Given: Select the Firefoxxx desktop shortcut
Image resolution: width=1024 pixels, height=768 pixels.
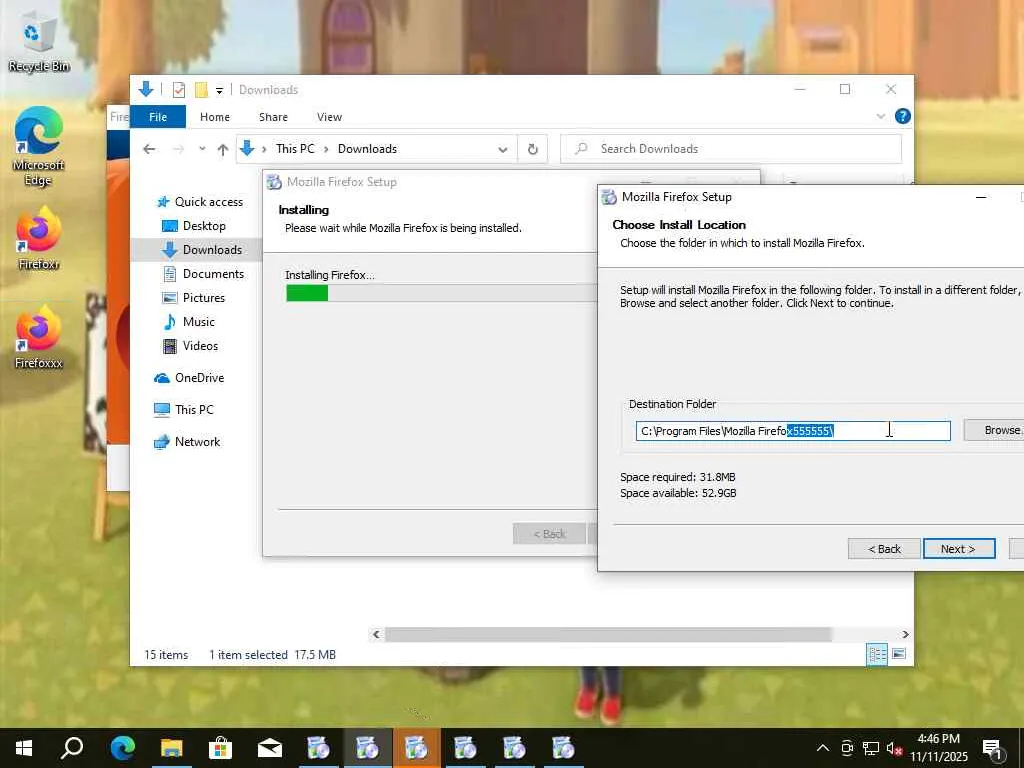Looking at the screenshot, I should point(39,337).
